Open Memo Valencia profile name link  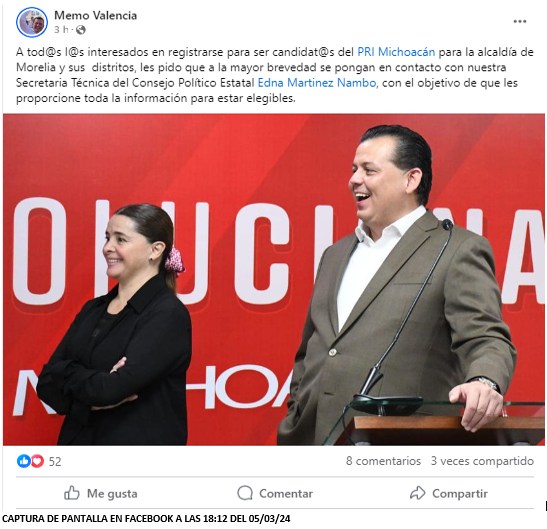point(95,15)
